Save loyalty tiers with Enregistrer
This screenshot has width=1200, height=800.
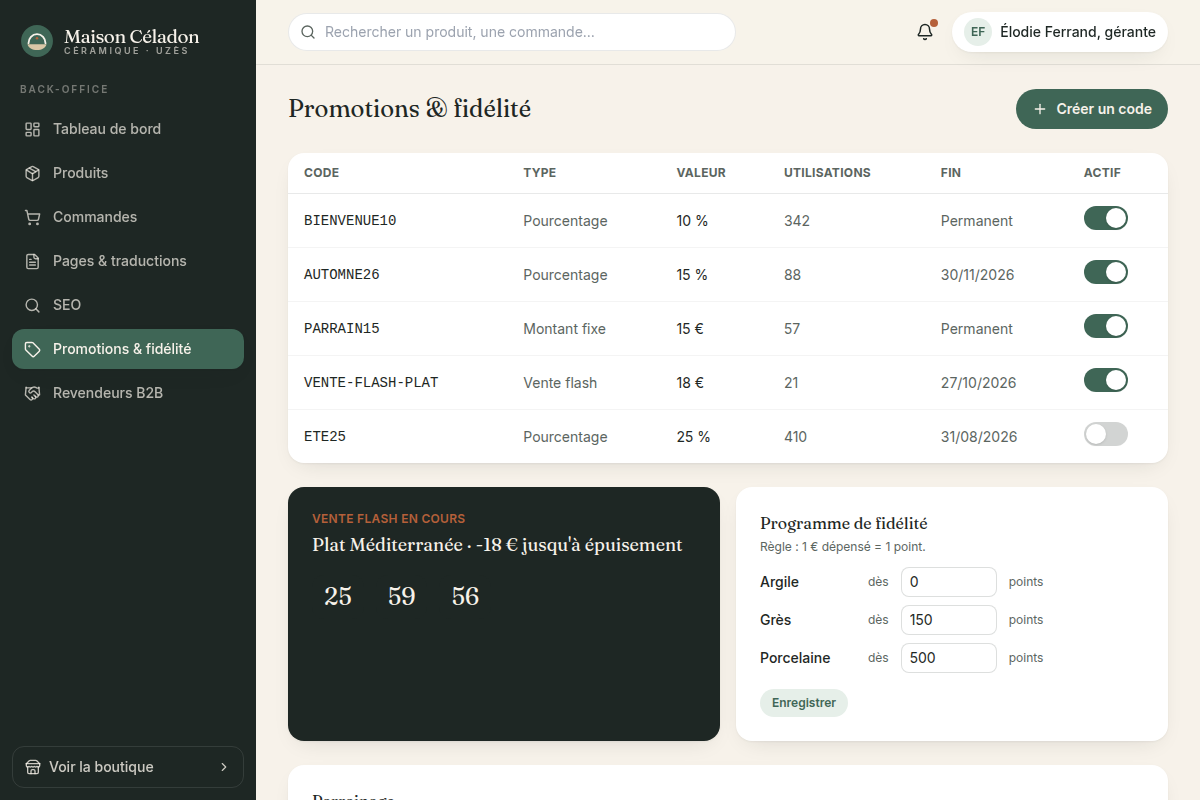click(804, 703)
